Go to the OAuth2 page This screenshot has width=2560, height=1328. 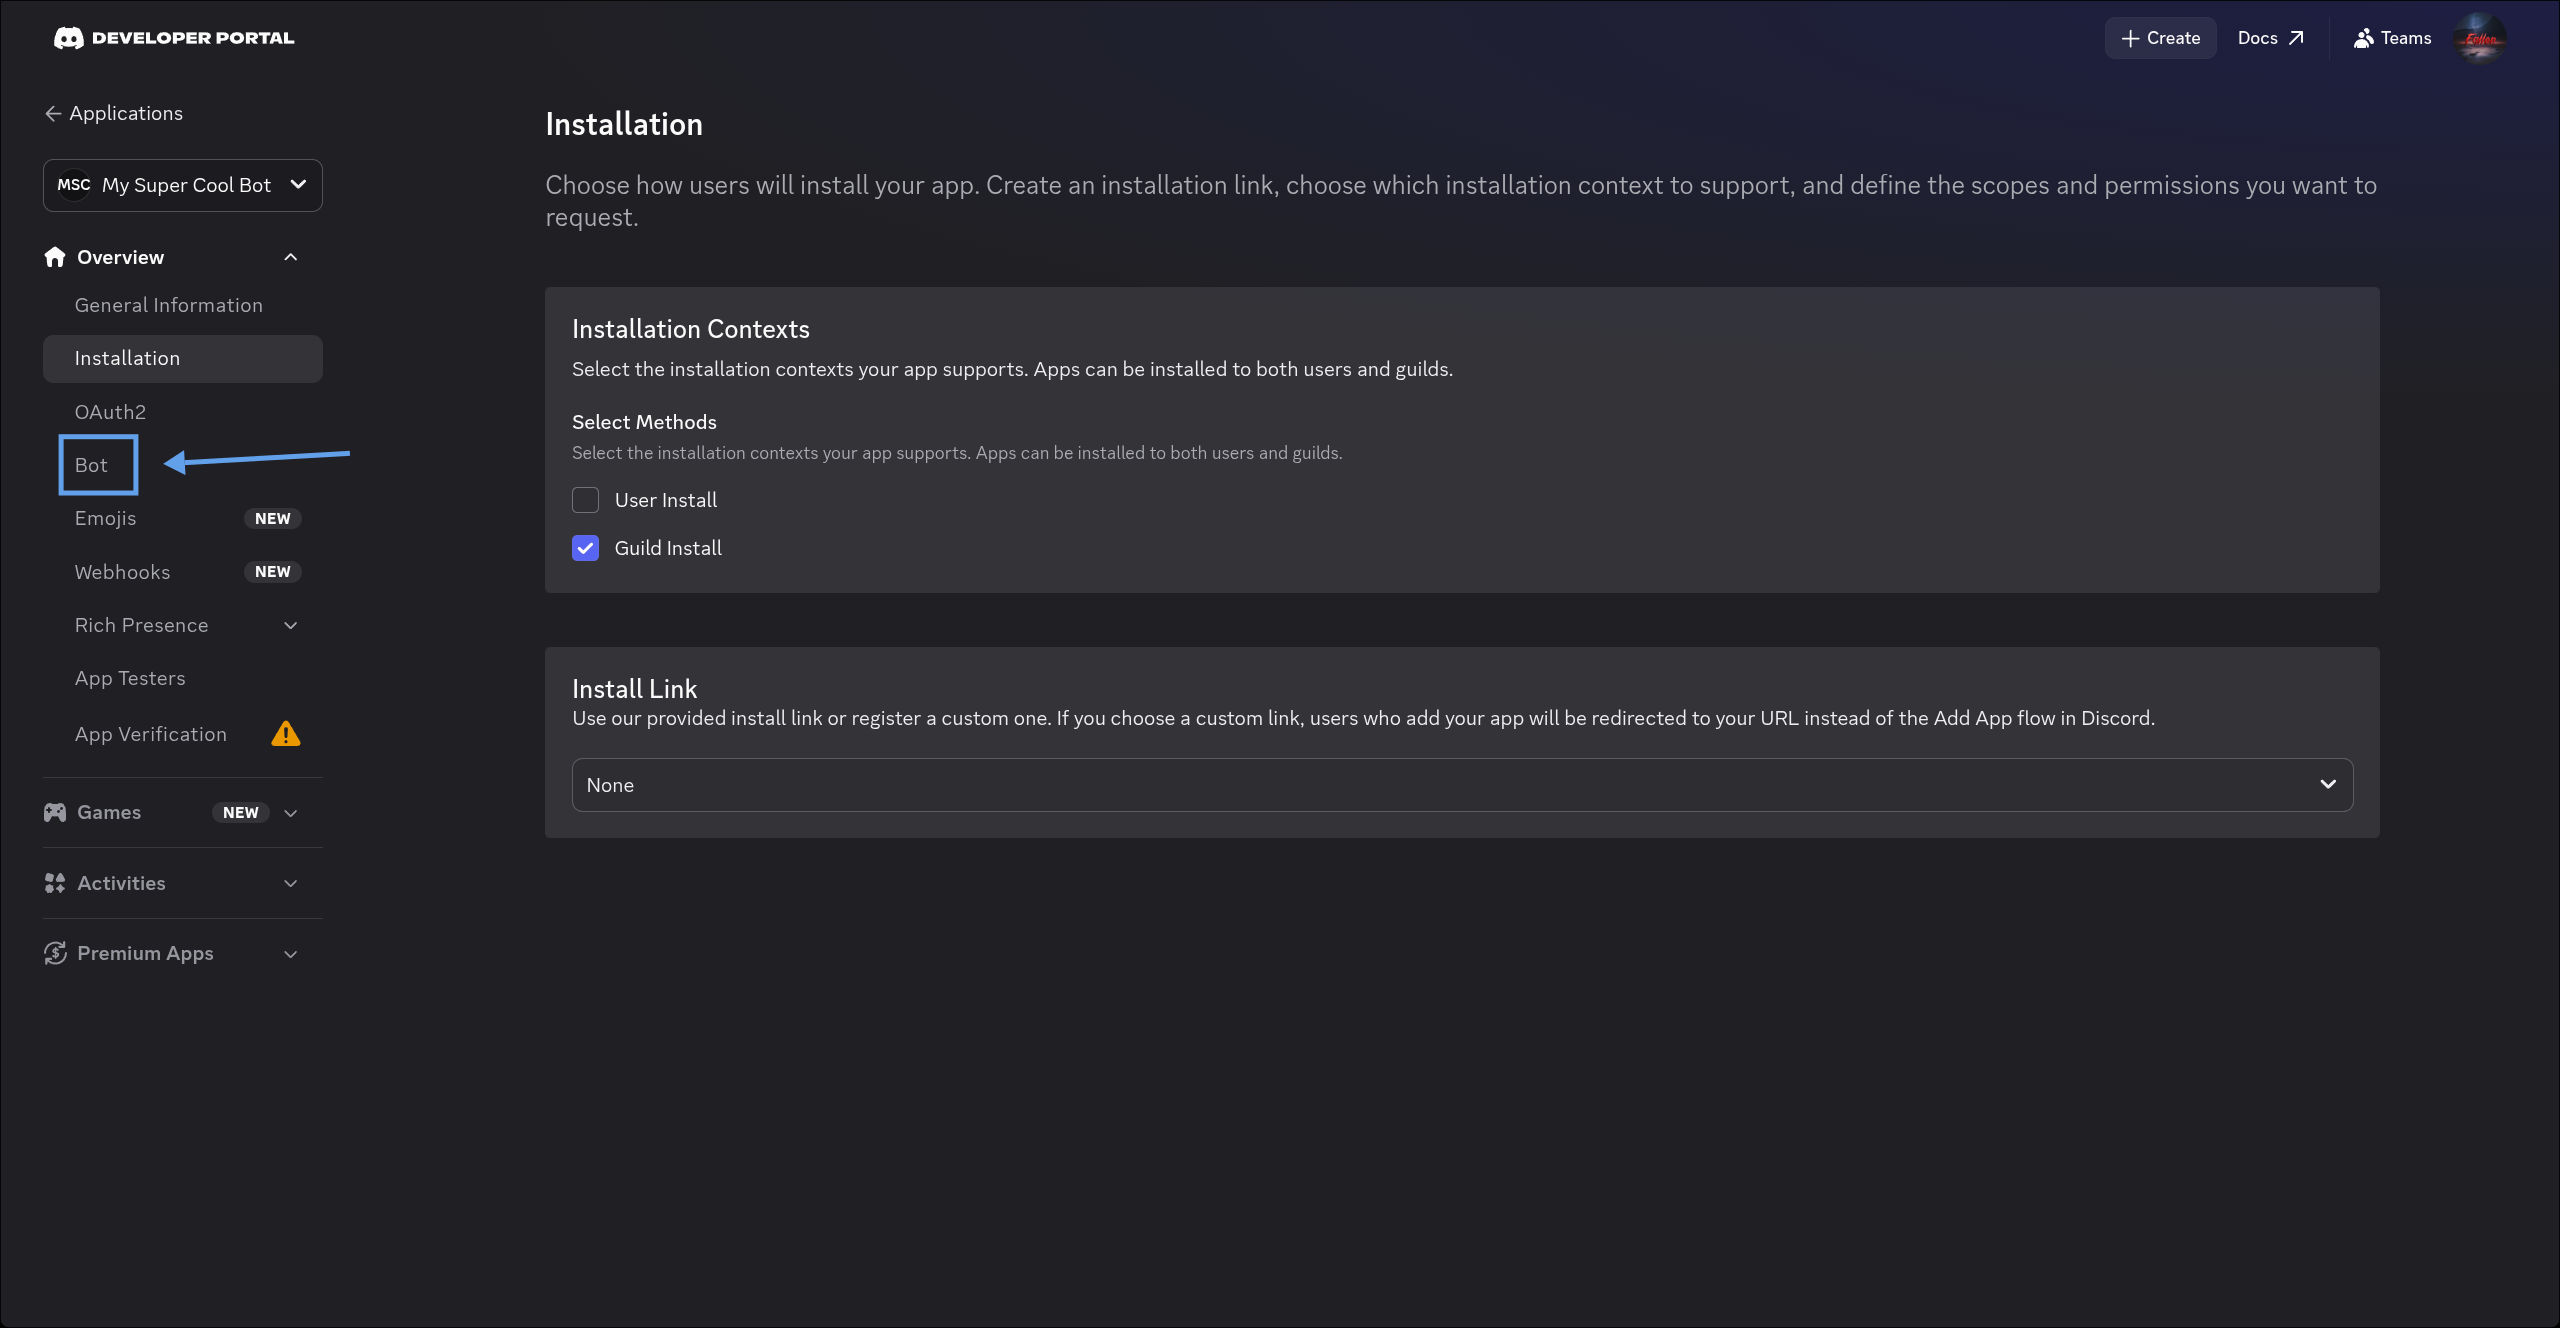110,412
